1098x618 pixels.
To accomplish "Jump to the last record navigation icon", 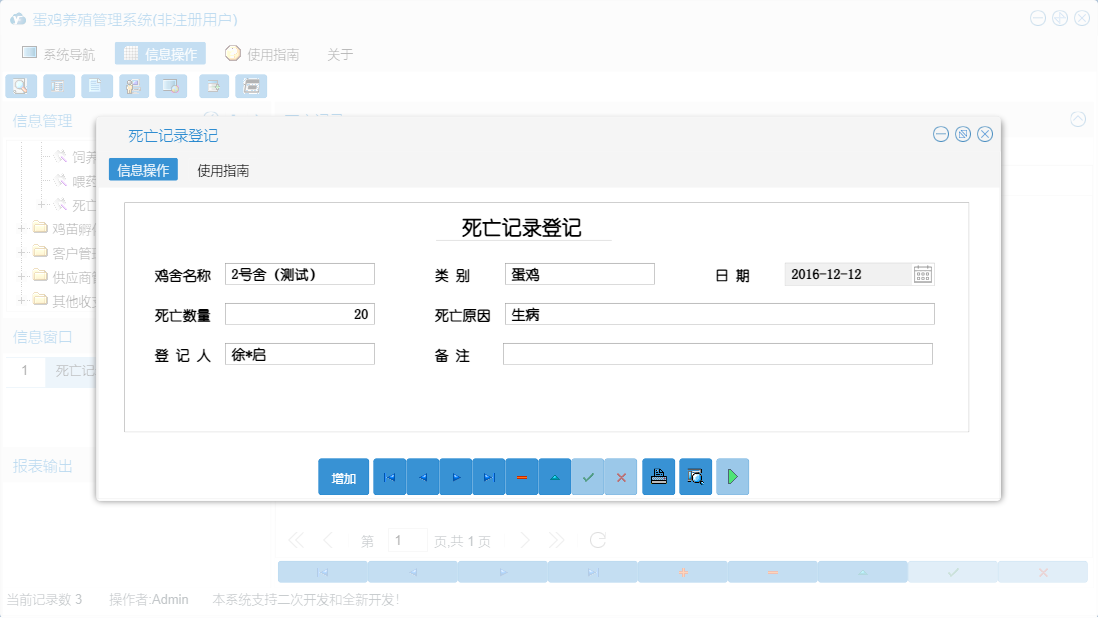I will pyautogui.click(x=489, y=477).
